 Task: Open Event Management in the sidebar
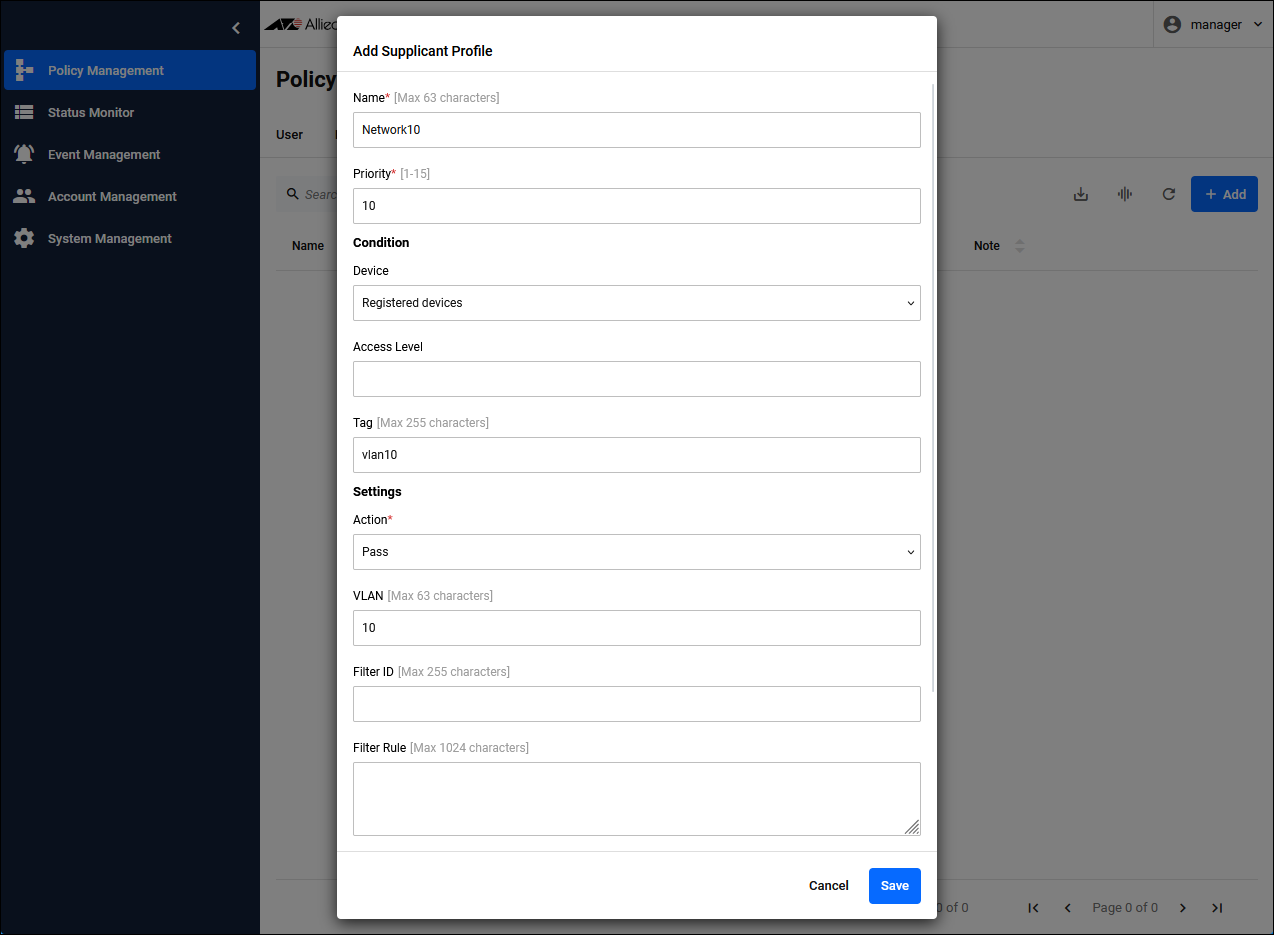click(x=103, y=155)
